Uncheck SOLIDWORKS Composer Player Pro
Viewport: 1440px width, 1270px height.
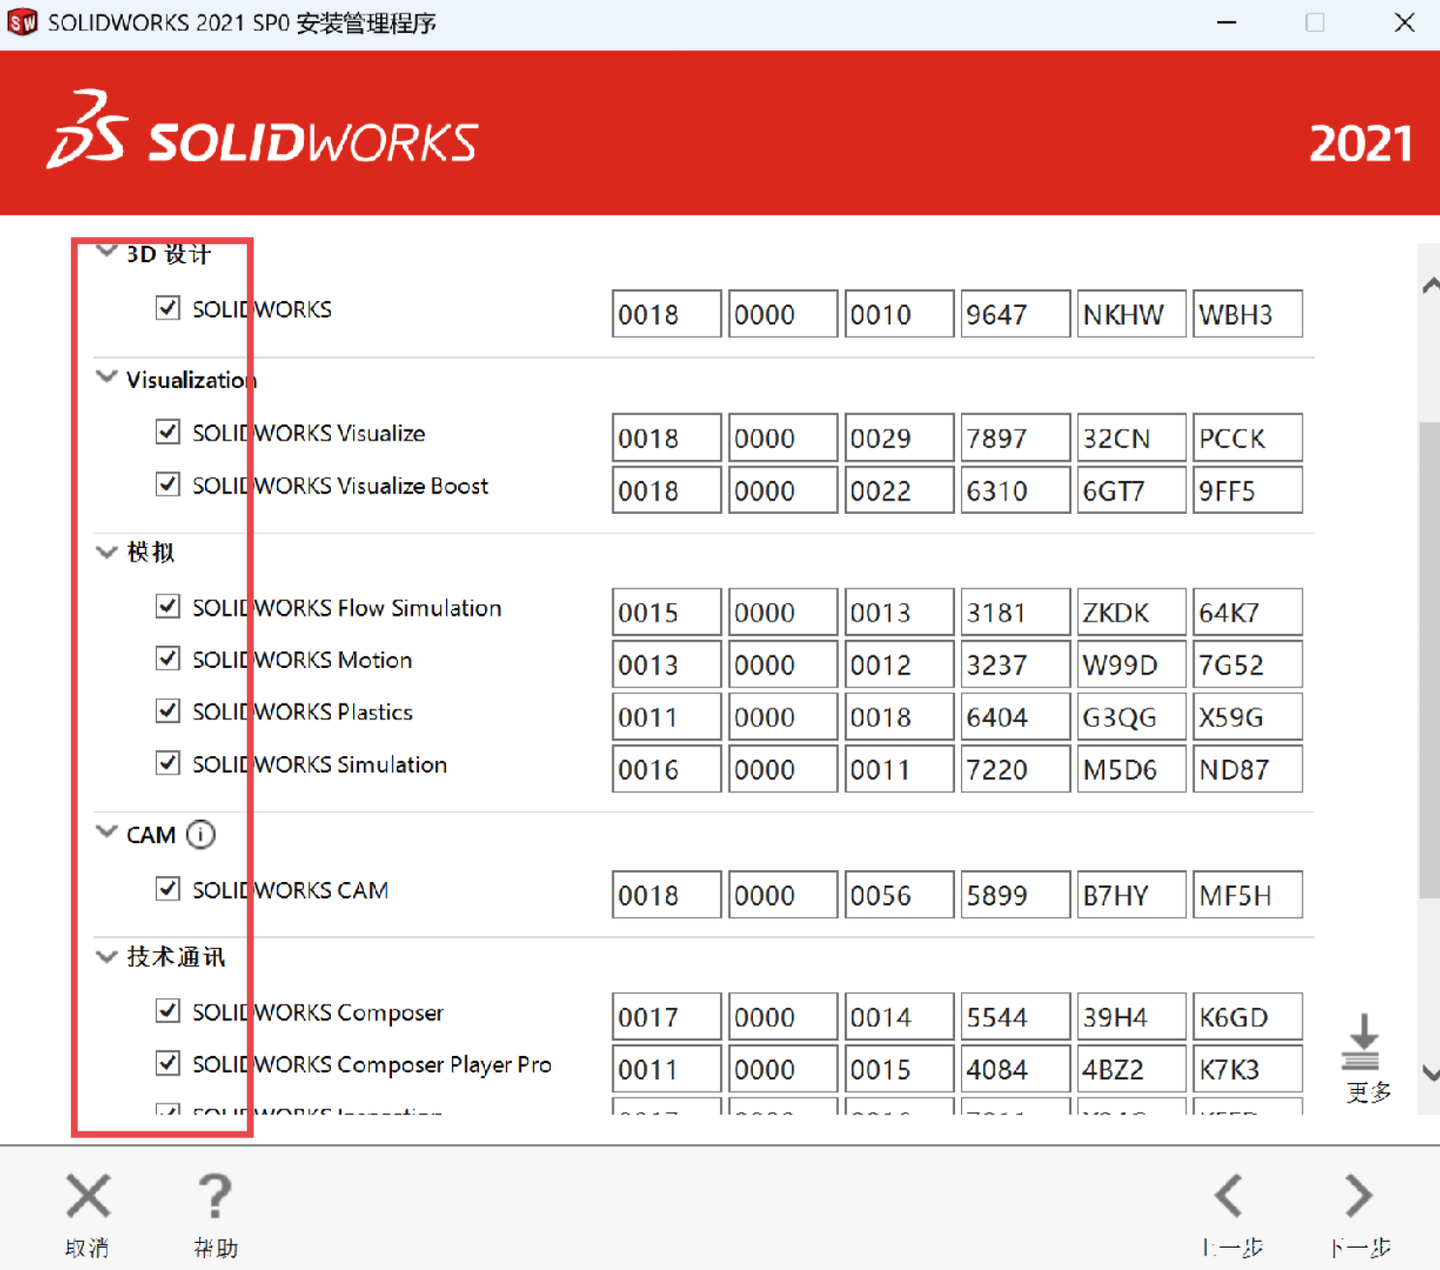click(x=167, y=1063)
